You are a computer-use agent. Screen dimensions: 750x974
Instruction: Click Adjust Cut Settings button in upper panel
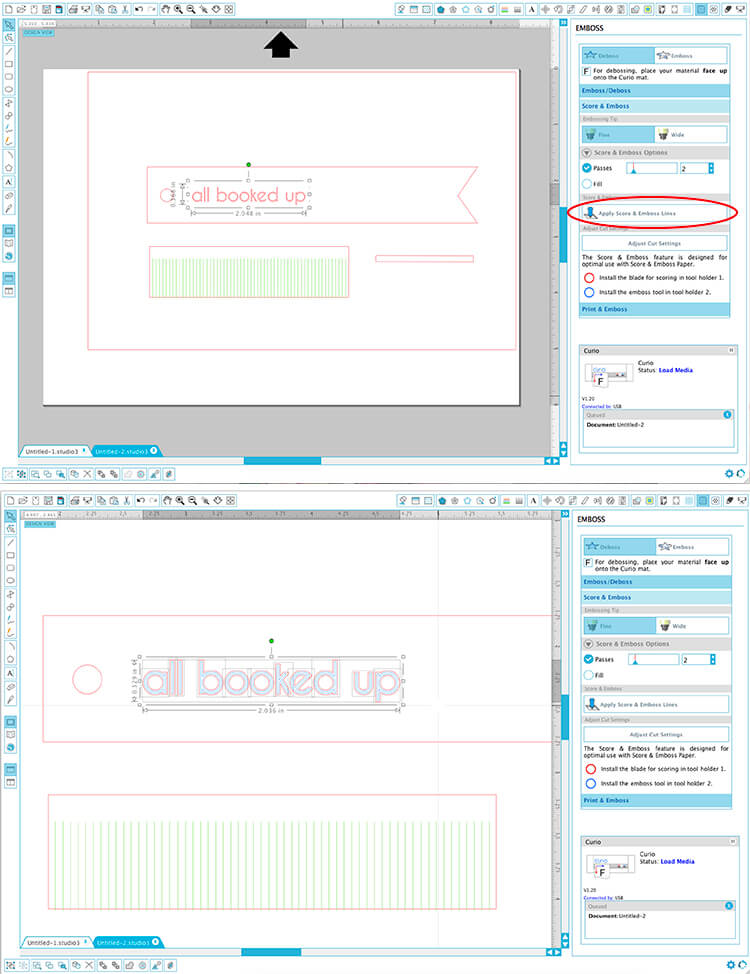[654, 244]
